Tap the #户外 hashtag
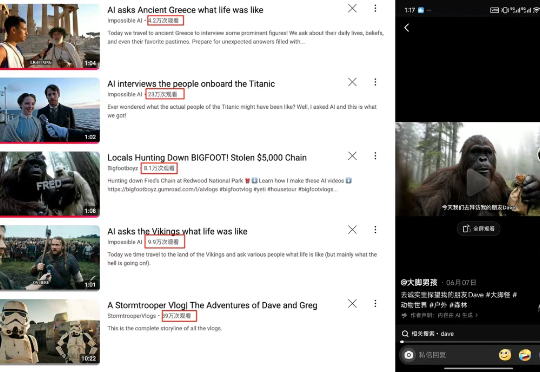Image resolution: width=540 pixels, height=372 pixels. tap(438, 305)
